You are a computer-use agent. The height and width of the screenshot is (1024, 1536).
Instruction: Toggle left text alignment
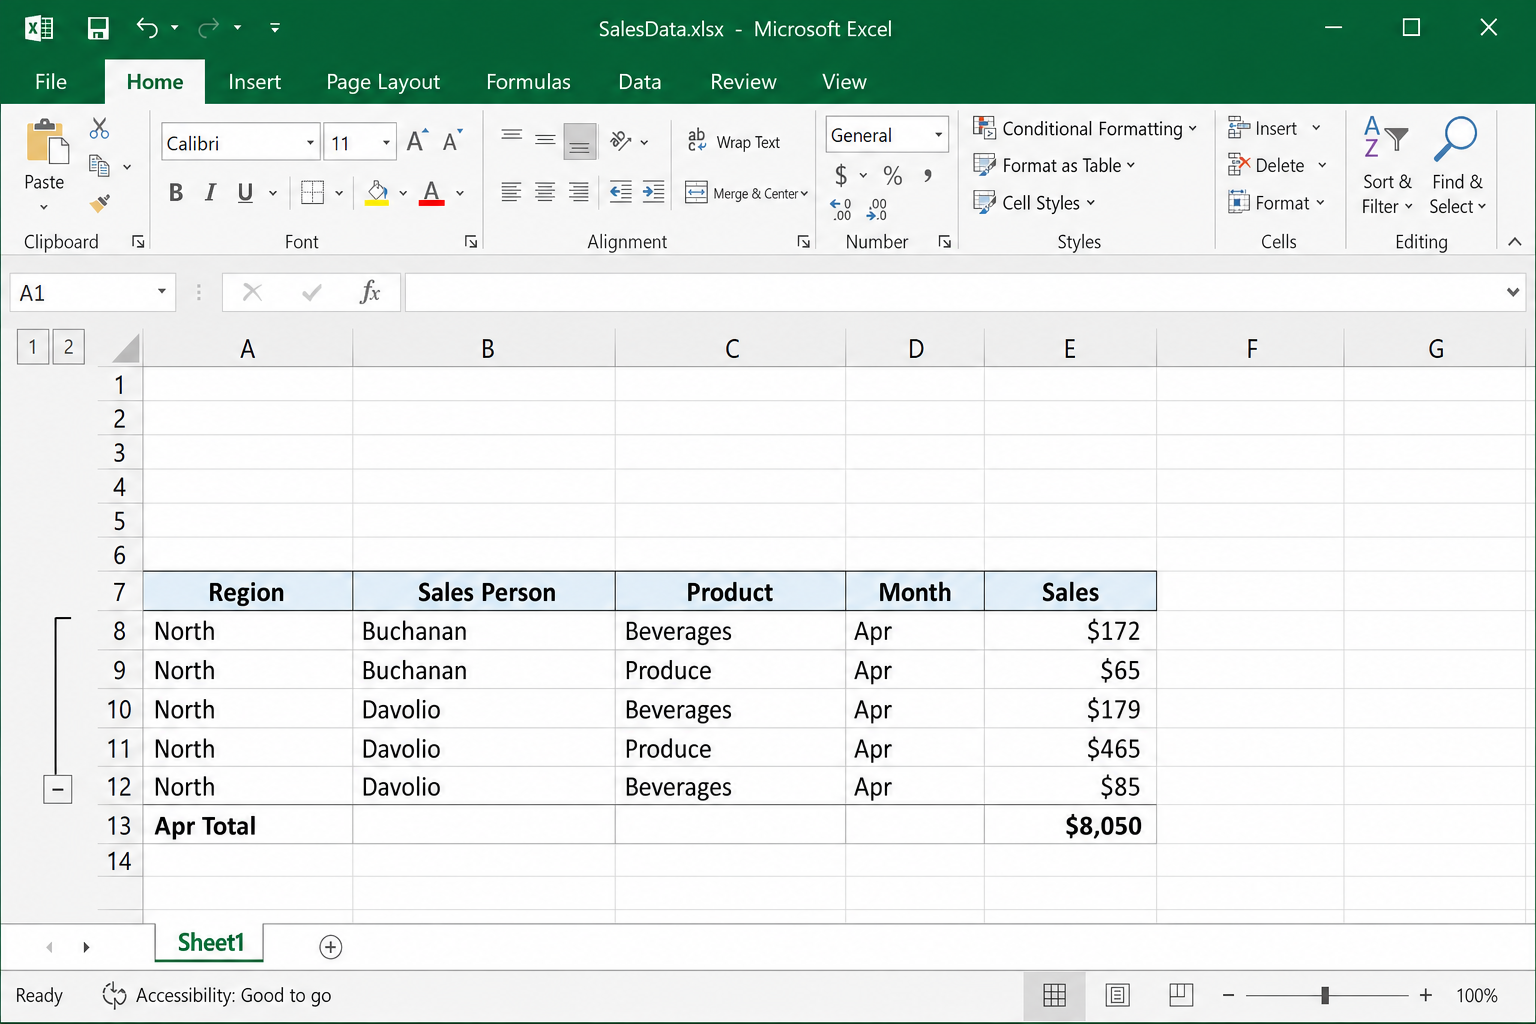click(511, 192)
